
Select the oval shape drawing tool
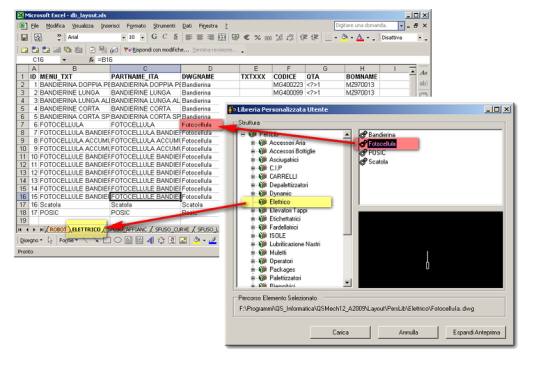(118, 240)
